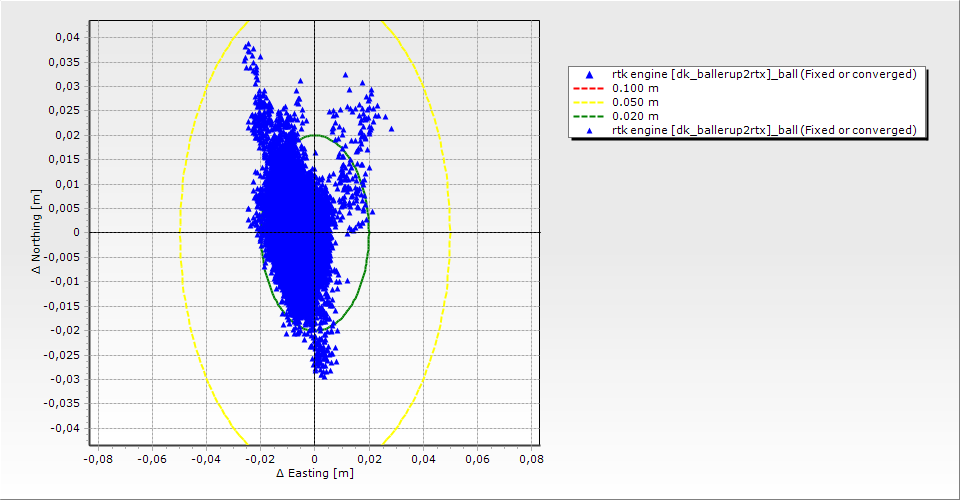Click the Δ Easting [m] axis title
Viewport: 960px width, 500px height.
coord(315,473)
